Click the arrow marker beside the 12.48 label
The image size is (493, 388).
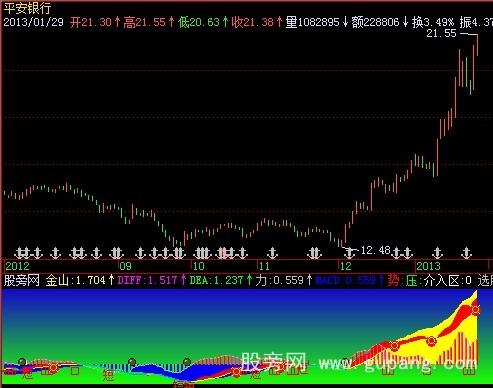click(349, 252)
